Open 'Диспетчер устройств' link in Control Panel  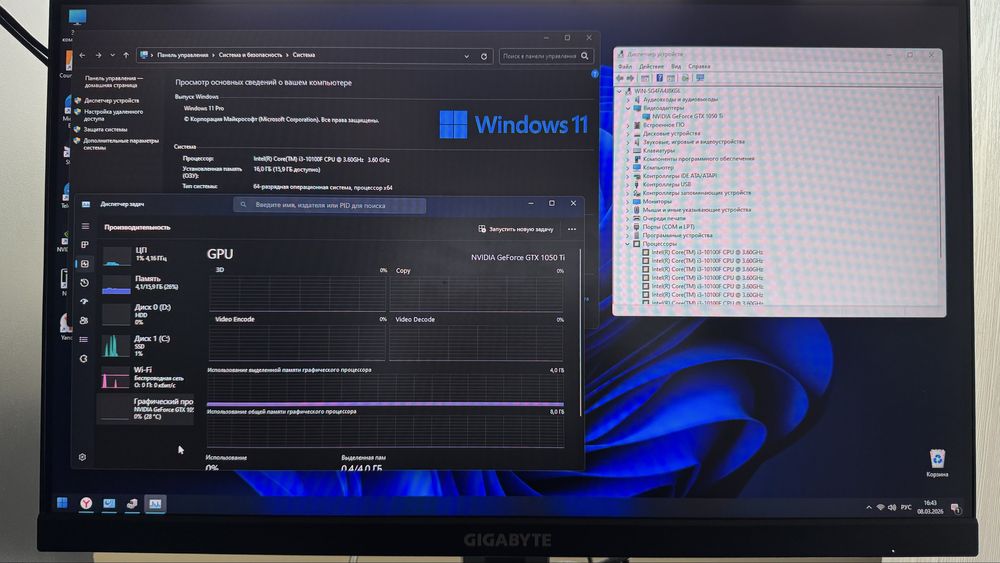coord(111,100)
